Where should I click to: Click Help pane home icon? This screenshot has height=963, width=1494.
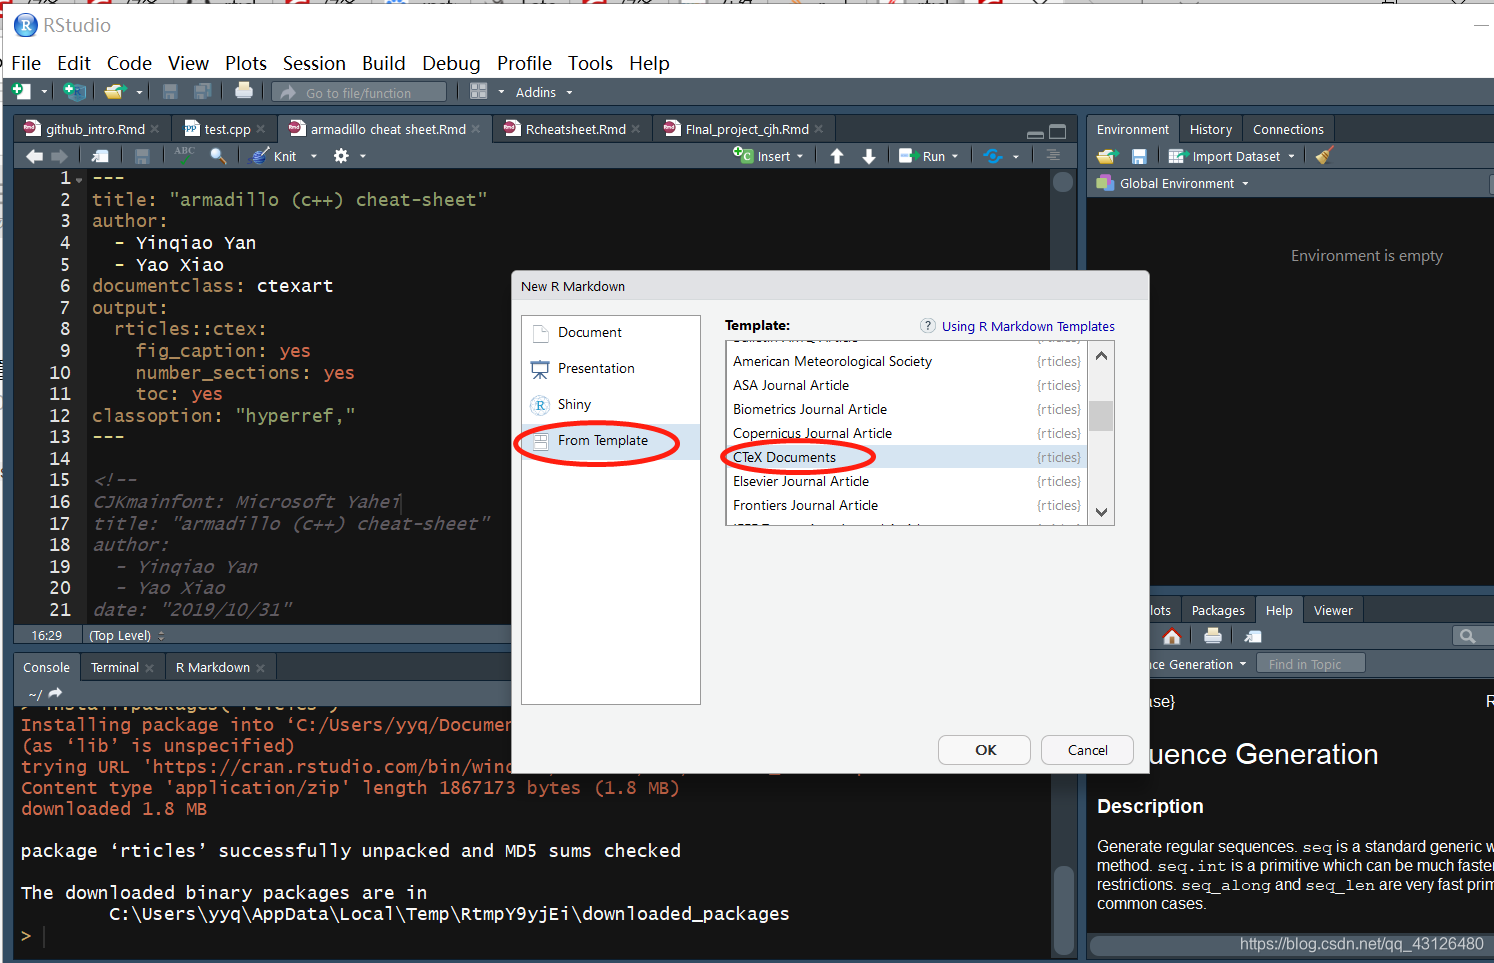click(1172, 636)
